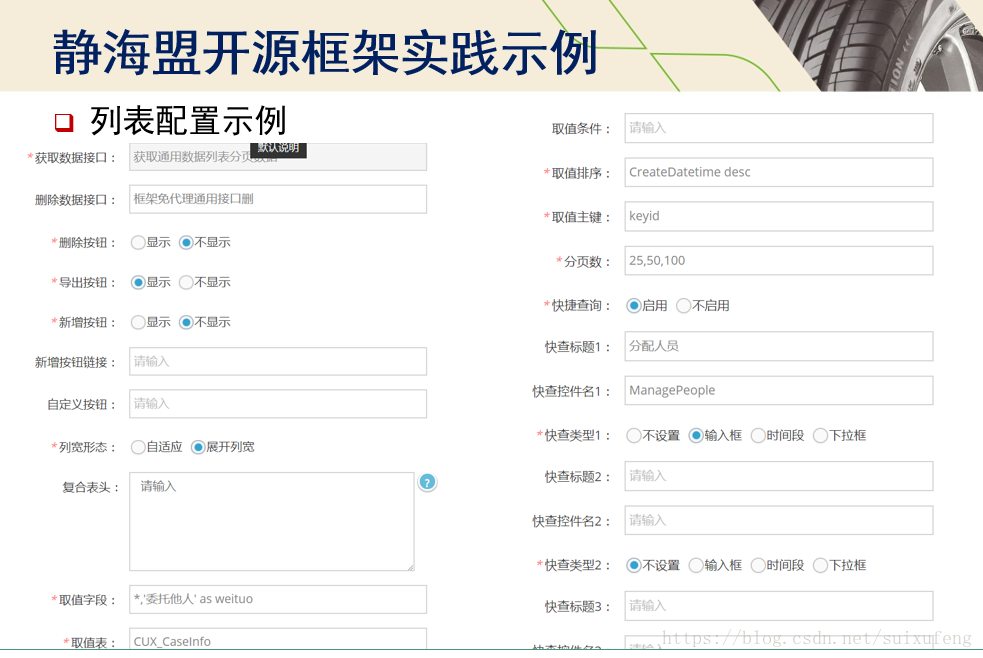Click the 删除数据接口 input field
983x658 pixels.
pos(278,199)
